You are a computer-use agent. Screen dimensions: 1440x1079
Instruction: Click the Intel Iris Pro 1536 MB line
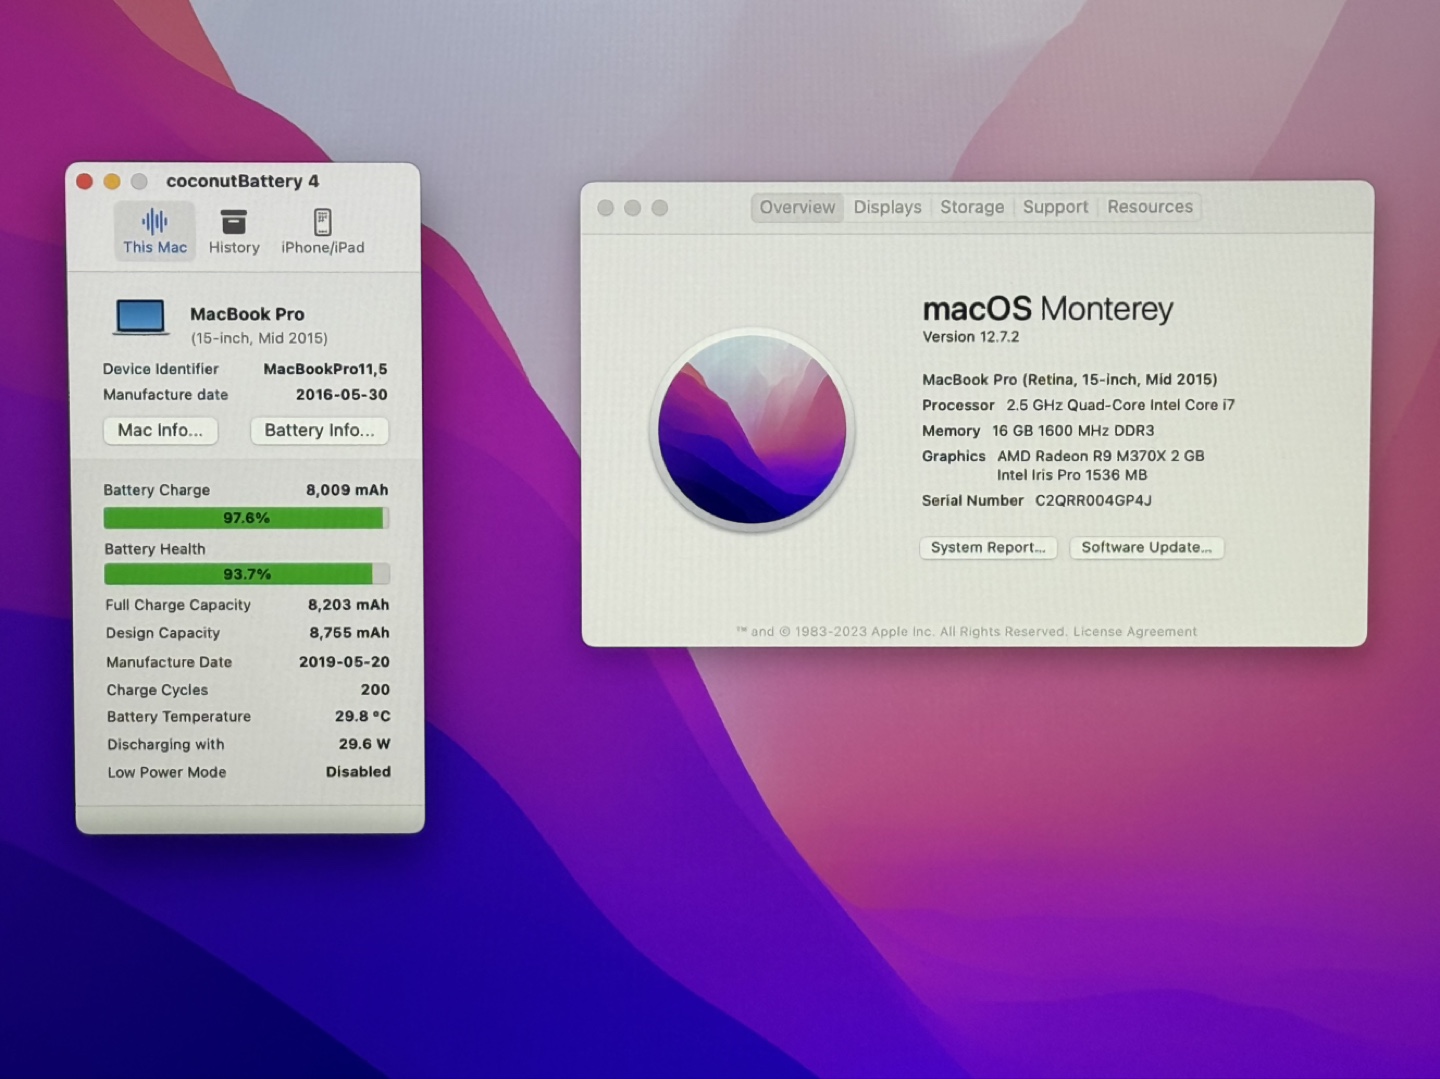pyautogui.click(x=1072, y=475)
